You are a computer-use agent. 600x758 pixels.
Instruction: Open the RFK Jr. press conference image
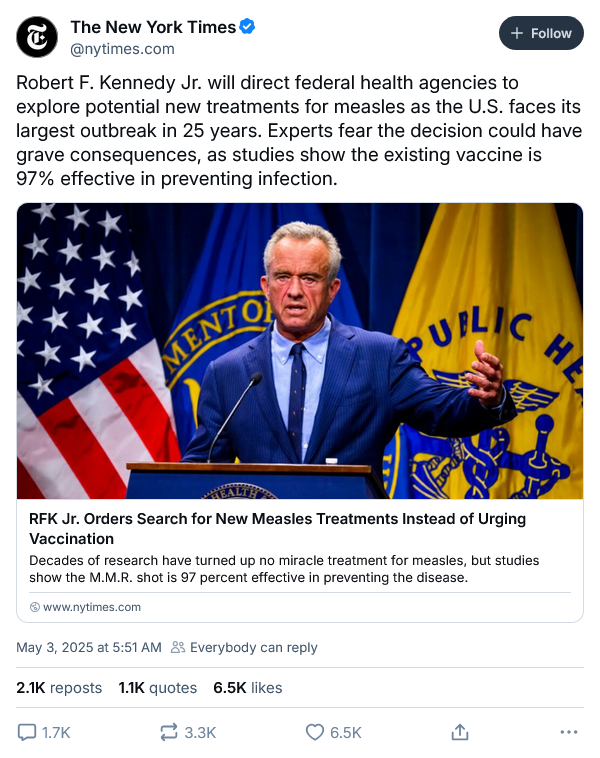coord(300,350)
